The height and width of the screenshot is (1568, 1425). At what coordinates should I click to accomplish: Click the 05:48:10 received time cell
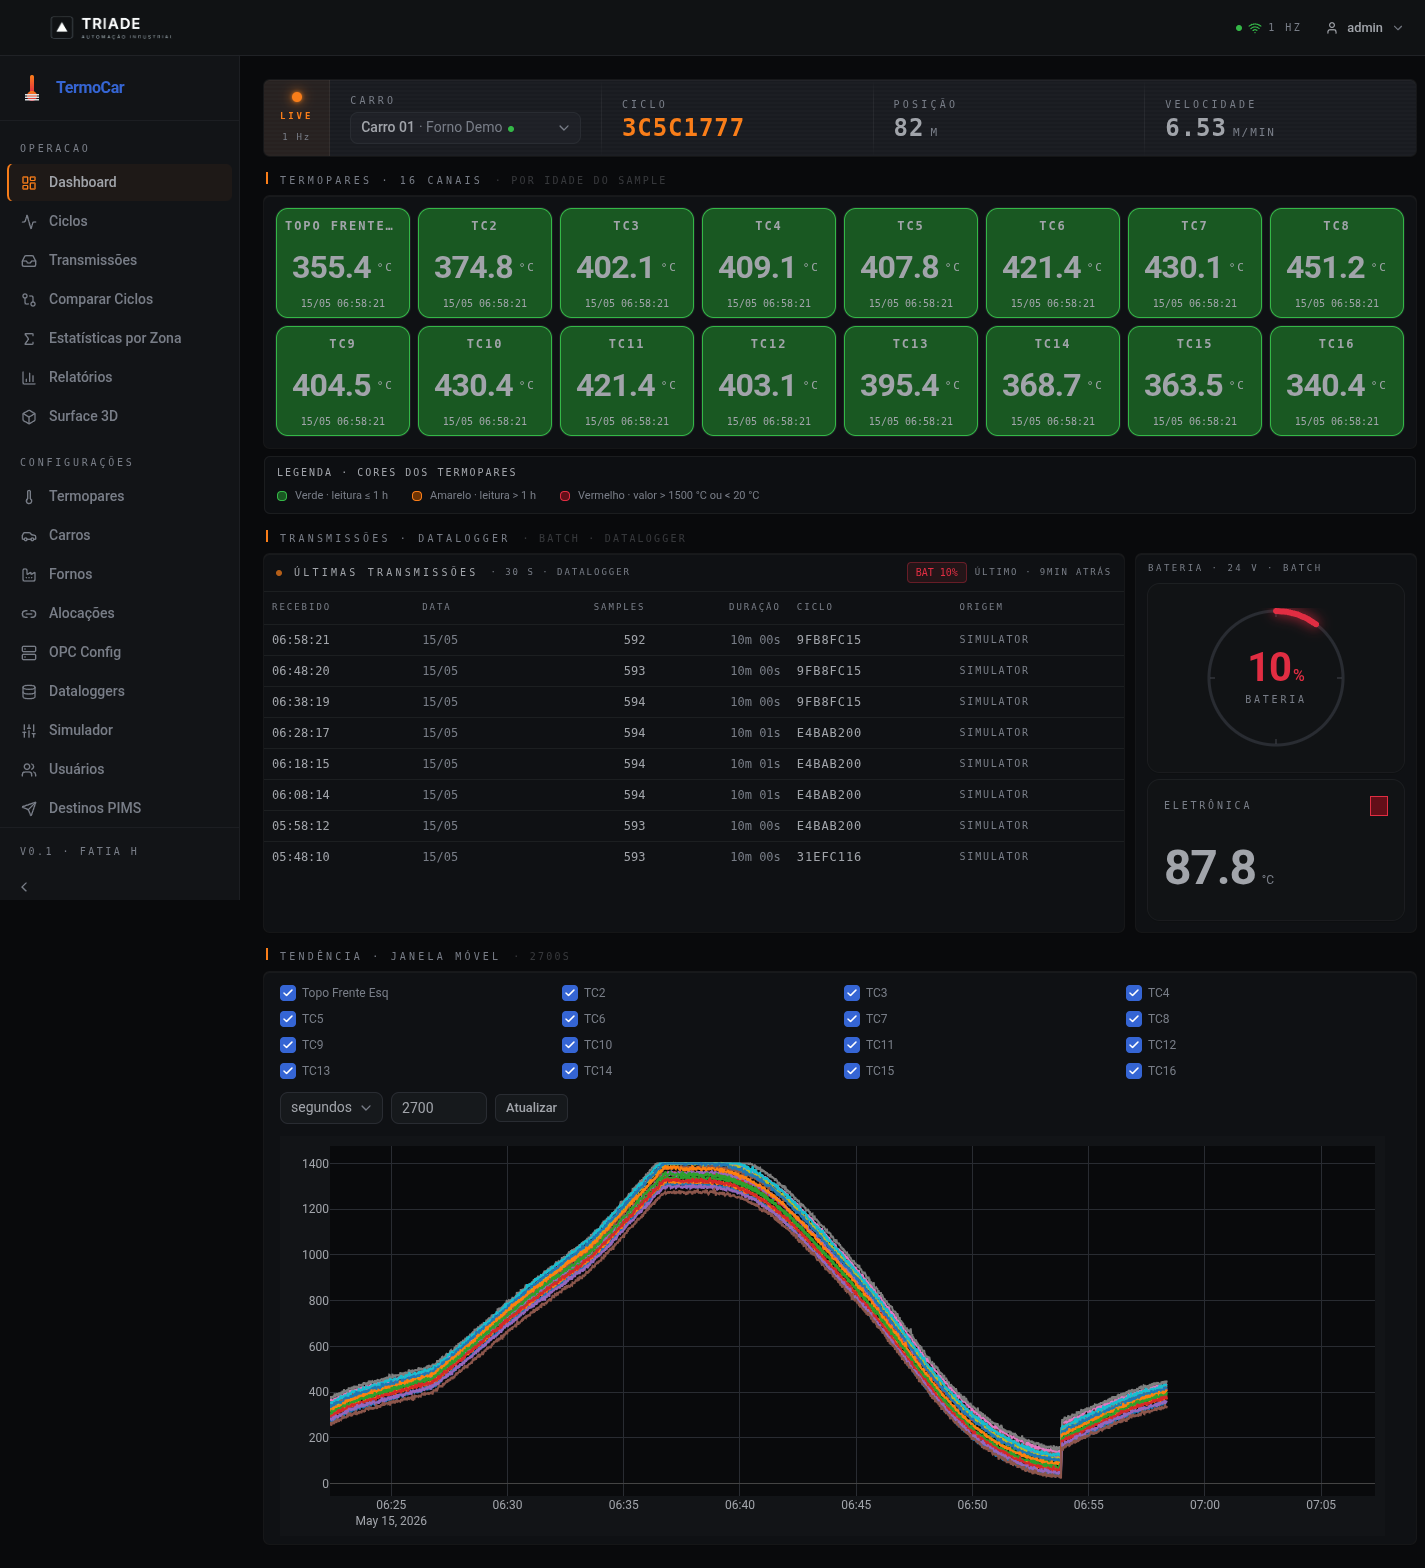301,857
